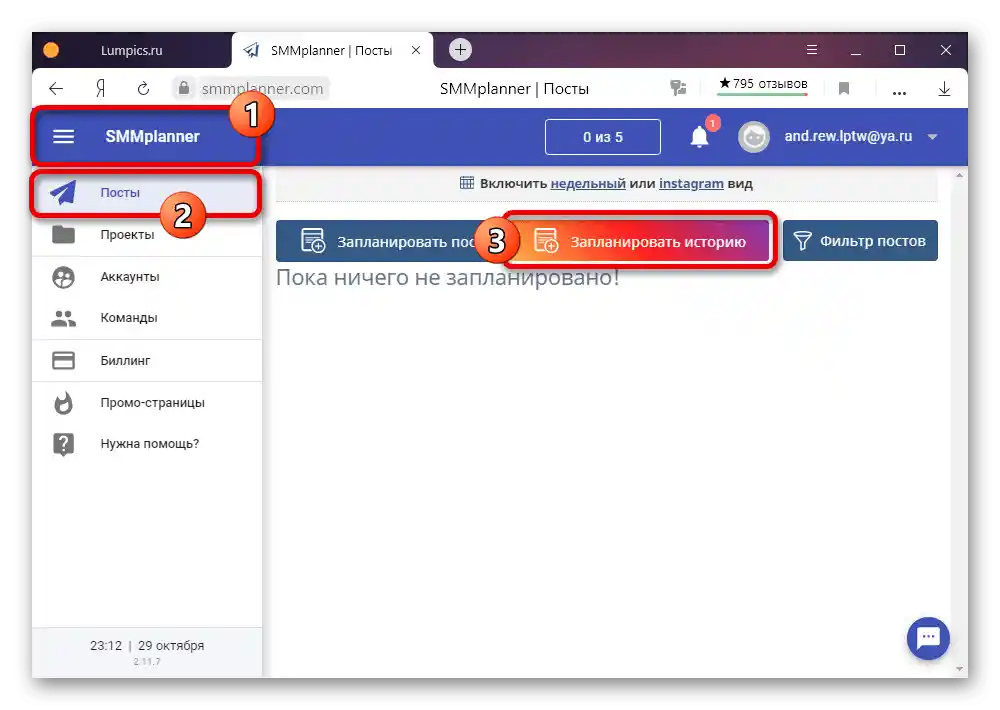1000x710 pixels.
Task: Open browser downloads
Action: click(x=945, y=89)
